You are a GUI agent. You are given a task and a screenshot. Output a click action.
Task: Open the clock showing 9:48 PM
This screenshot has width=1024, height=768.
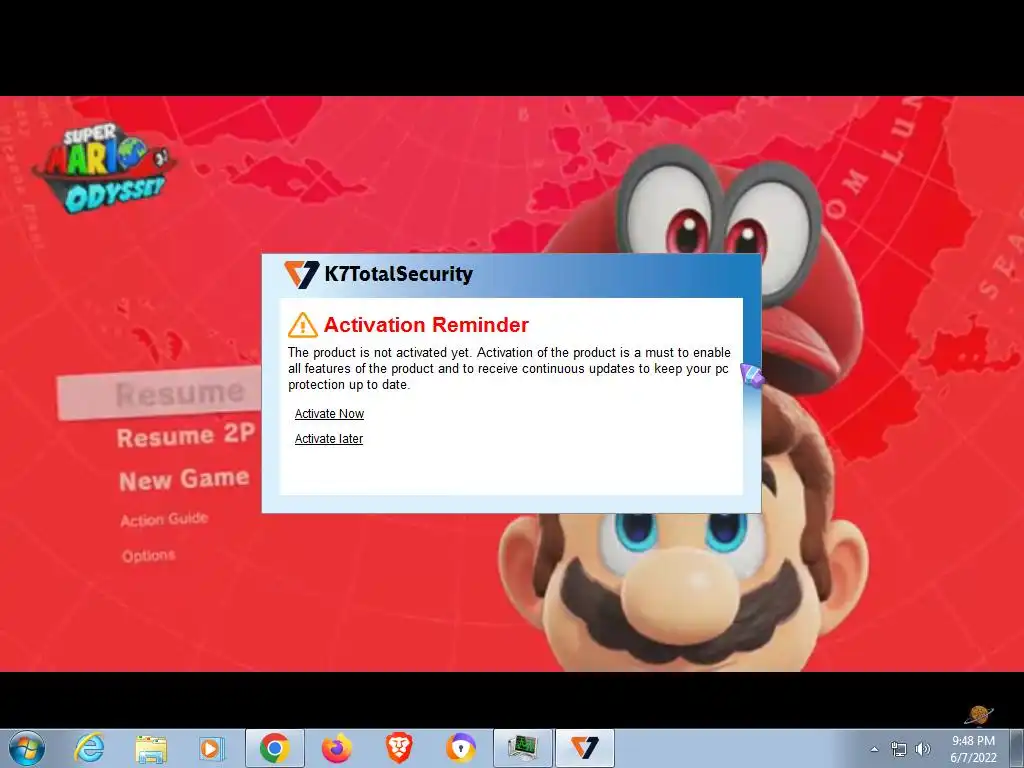[974, 749]
